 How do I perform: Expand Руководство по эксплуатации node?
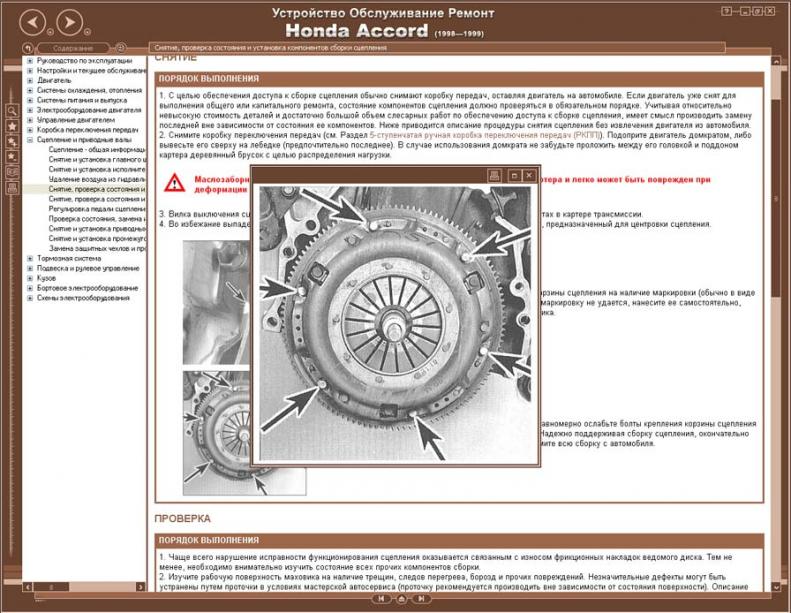[x=30, y=61]
